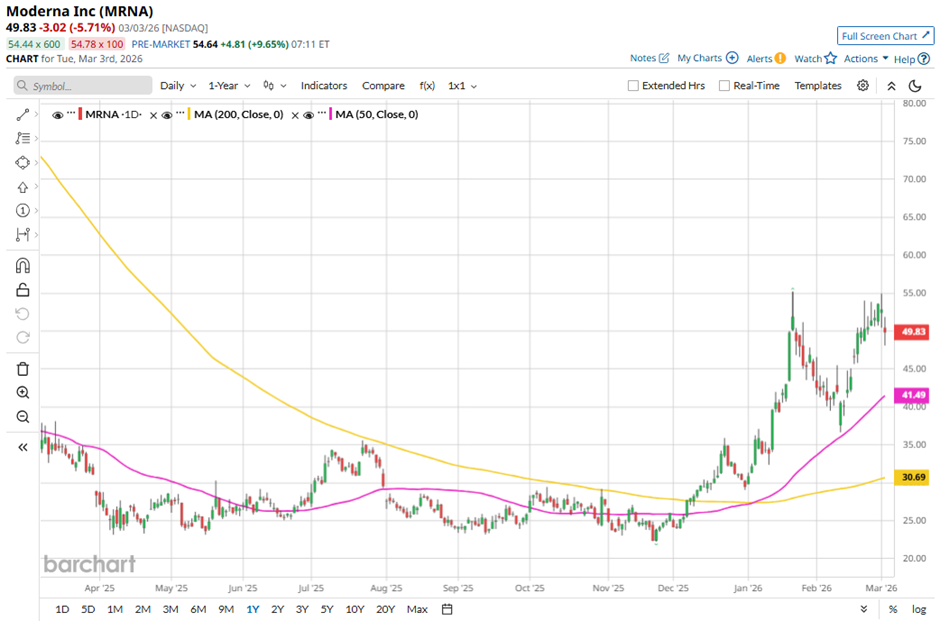Open chart settings gear icon

pyautogui.click(x=863, y=86)
